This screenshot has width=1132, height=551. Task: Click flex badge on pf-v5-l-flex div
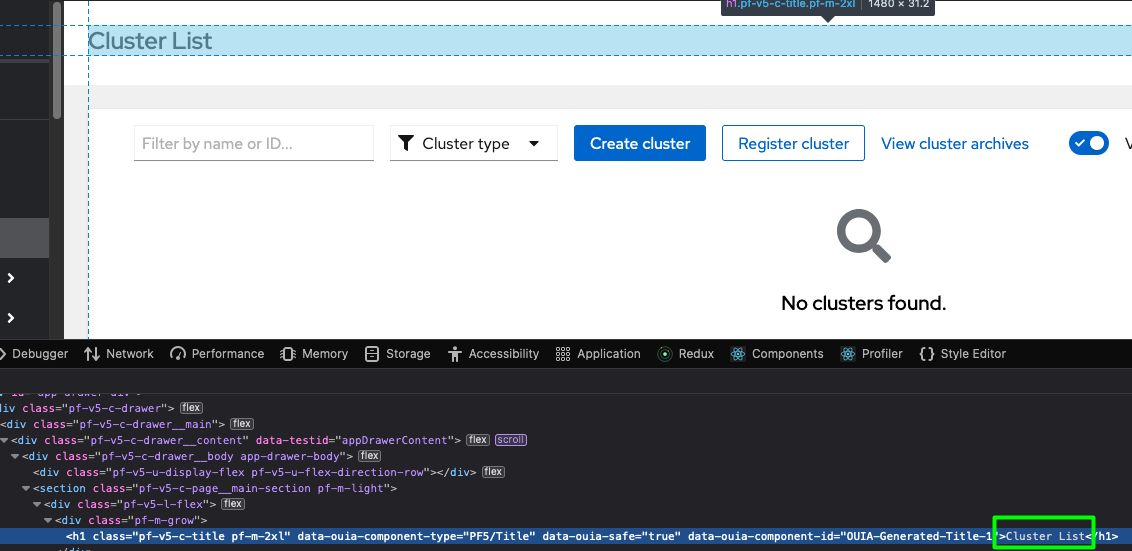pyautogui.click(x=233, y=503)
